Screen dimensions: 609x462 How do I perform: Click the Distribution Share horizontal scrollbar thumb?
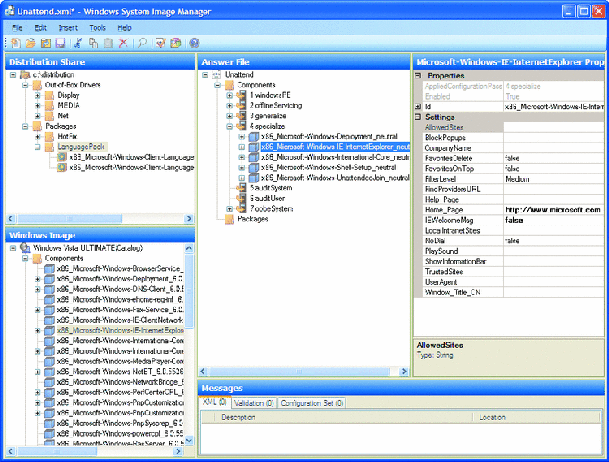(70, 219)
